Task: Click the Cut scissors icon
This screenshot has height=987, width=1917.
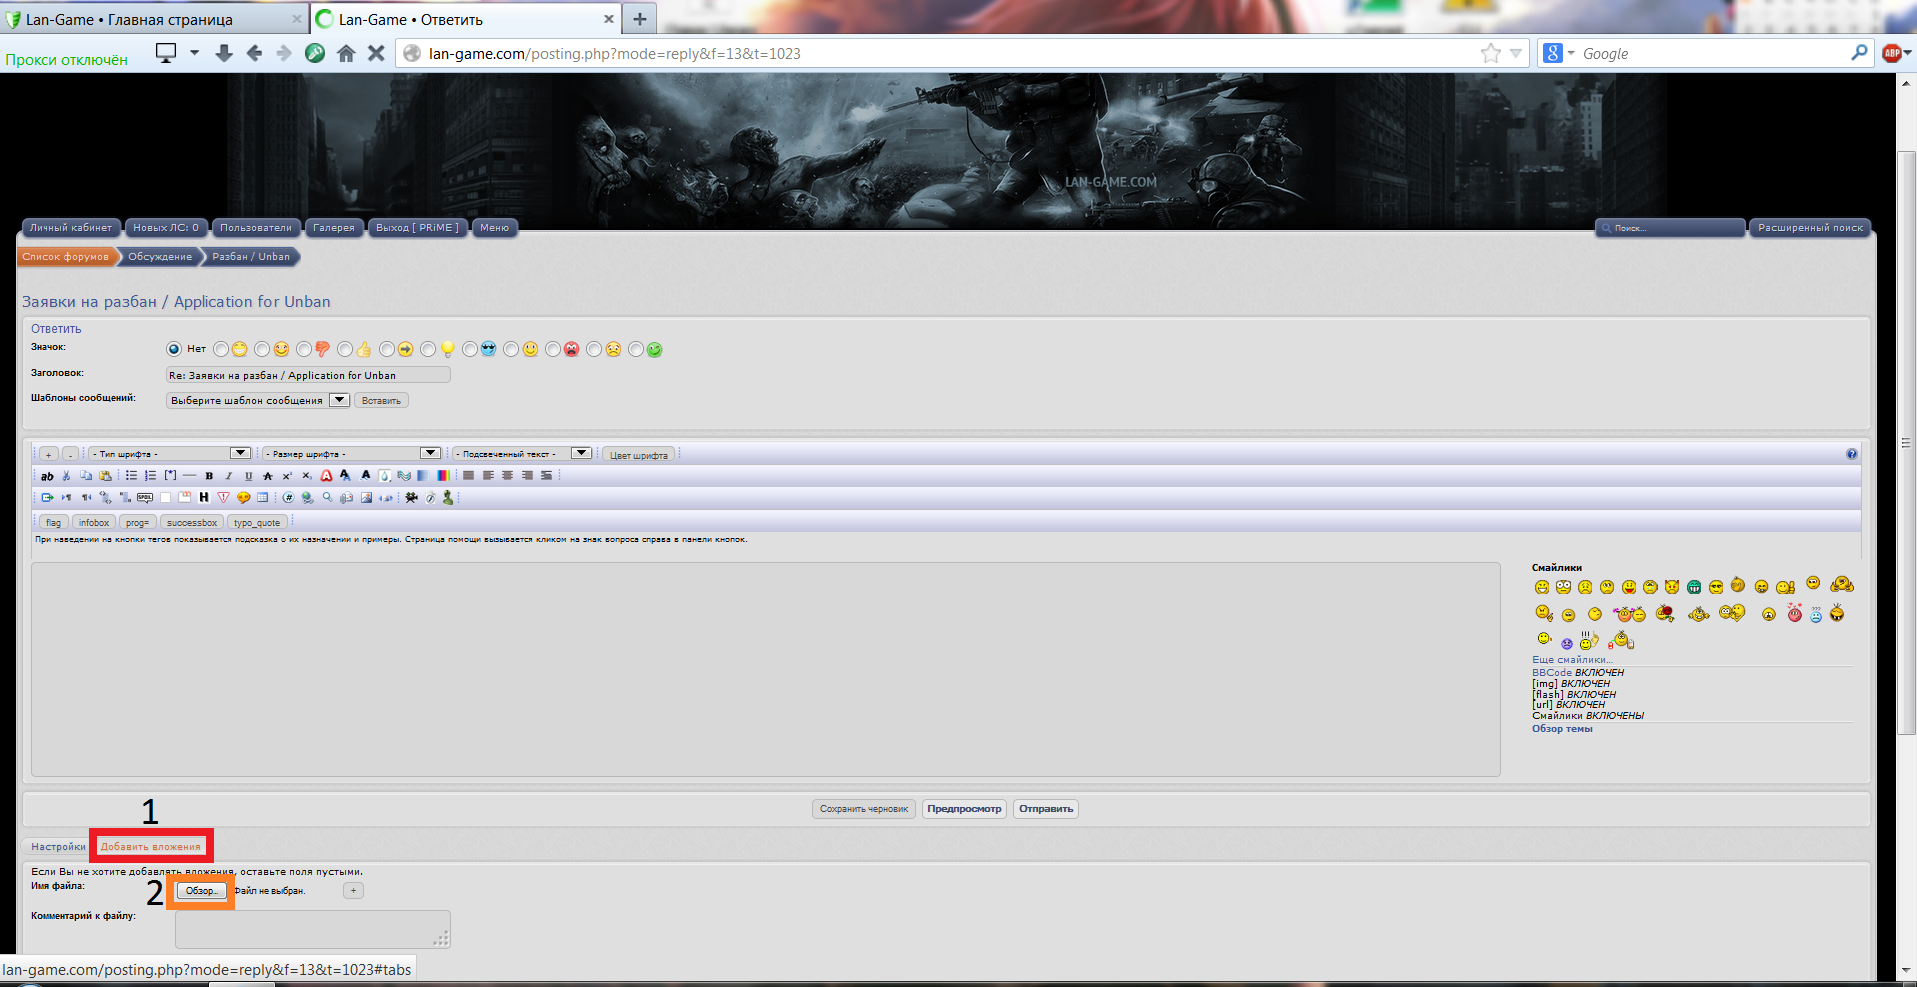Action: coord(67,476)
